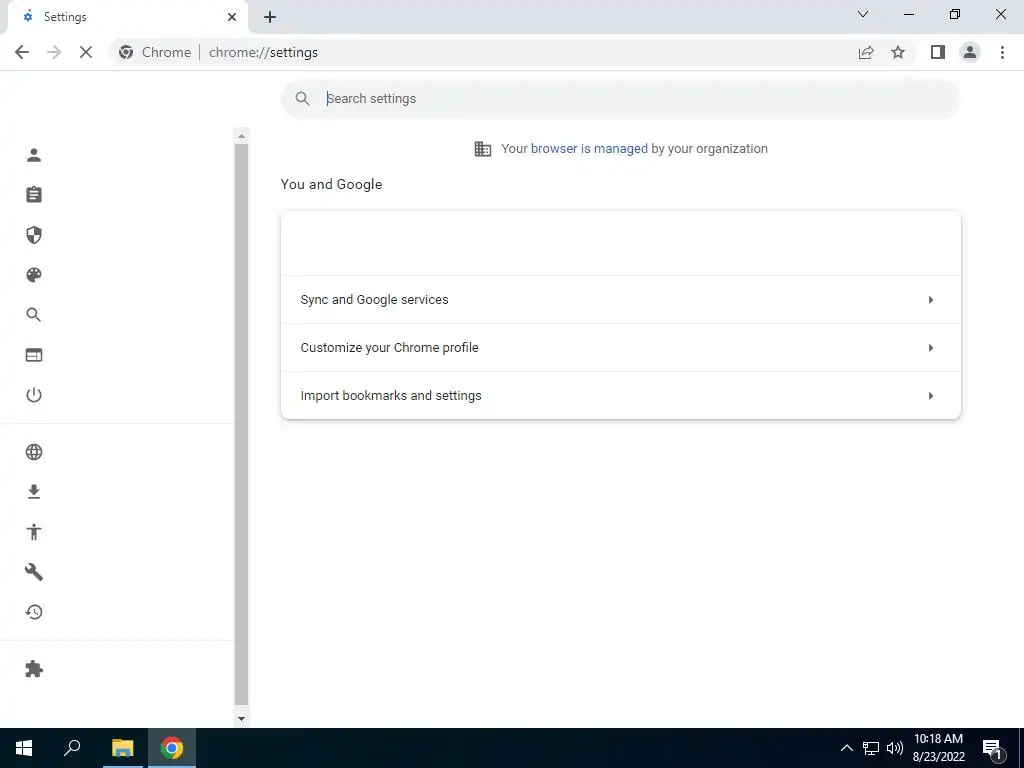
Task: Click the browser back arrow
Action: [x=22, y=52]
